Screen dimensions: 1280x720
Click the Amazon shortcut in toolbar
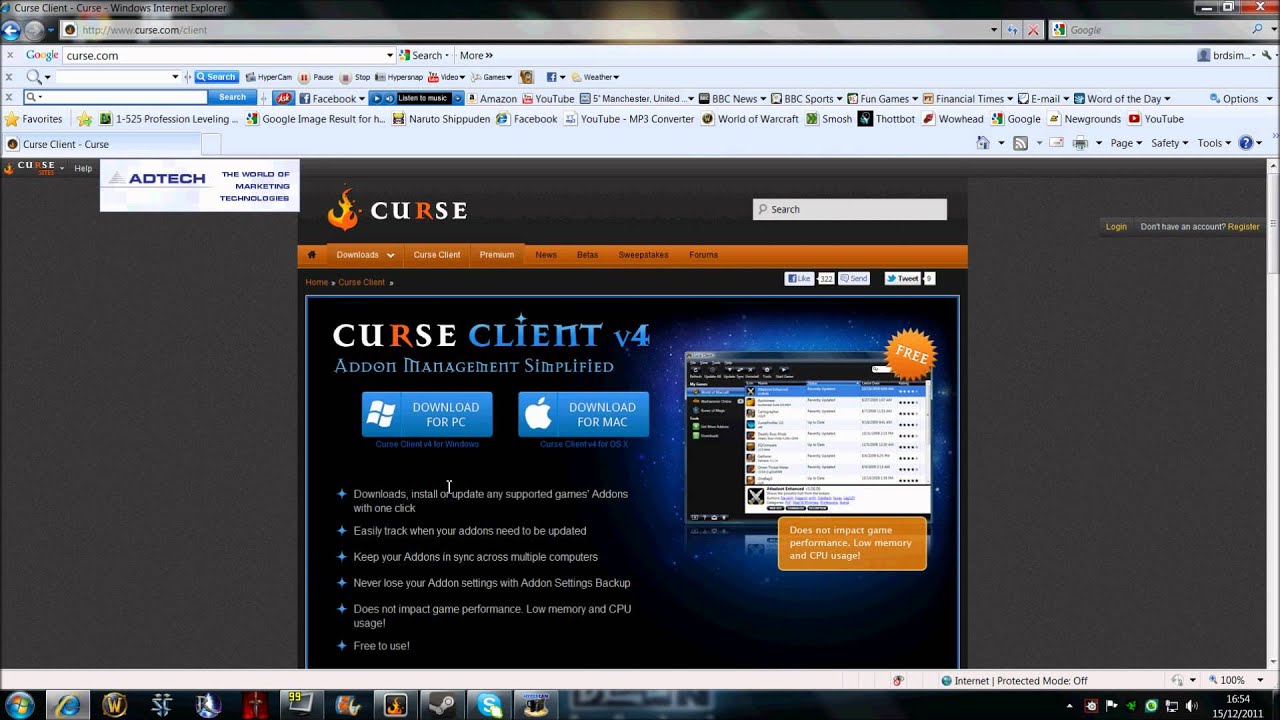491,98
